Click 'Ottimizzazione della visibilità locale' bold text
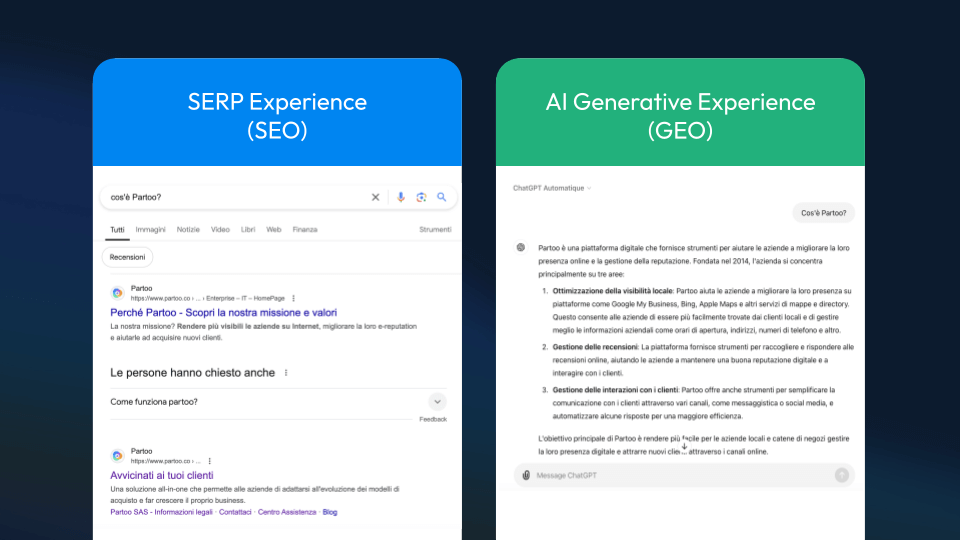The width and height of the screenshot is (960, 540). (x=612, y=291)
